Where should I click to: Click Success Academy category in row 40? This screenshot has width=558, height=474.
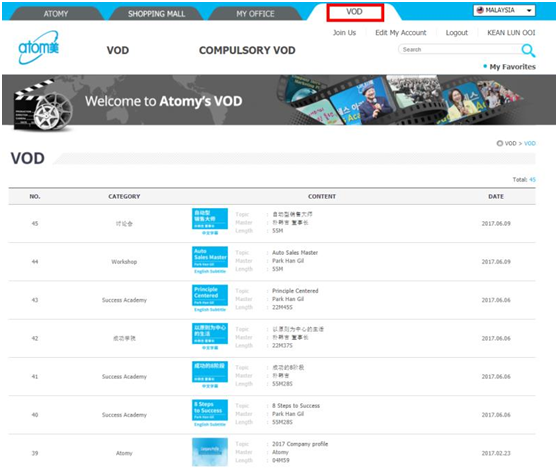124,415
